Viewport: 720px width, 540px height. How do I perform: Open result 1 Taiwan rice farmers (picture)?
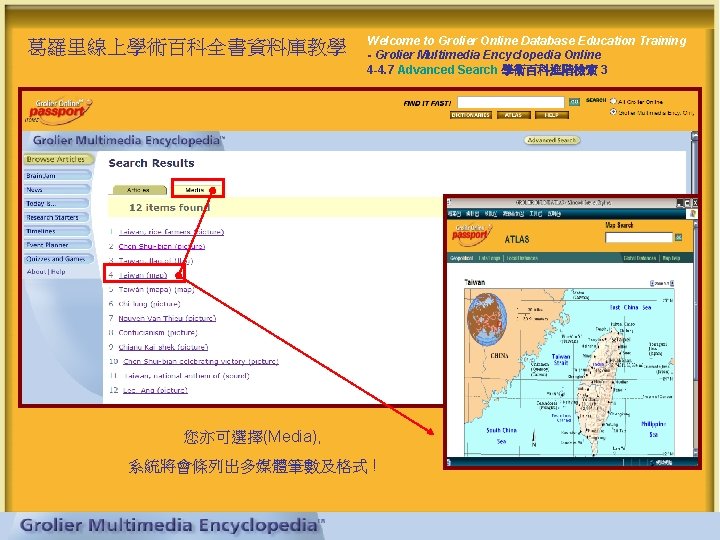point(171,232)
